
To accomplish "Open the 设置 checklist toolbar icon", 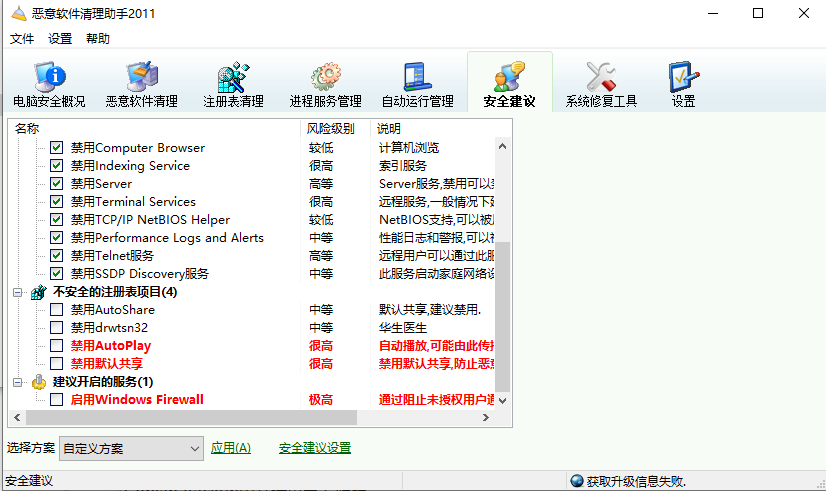I will pyautogui.click(x=683, y=77).
